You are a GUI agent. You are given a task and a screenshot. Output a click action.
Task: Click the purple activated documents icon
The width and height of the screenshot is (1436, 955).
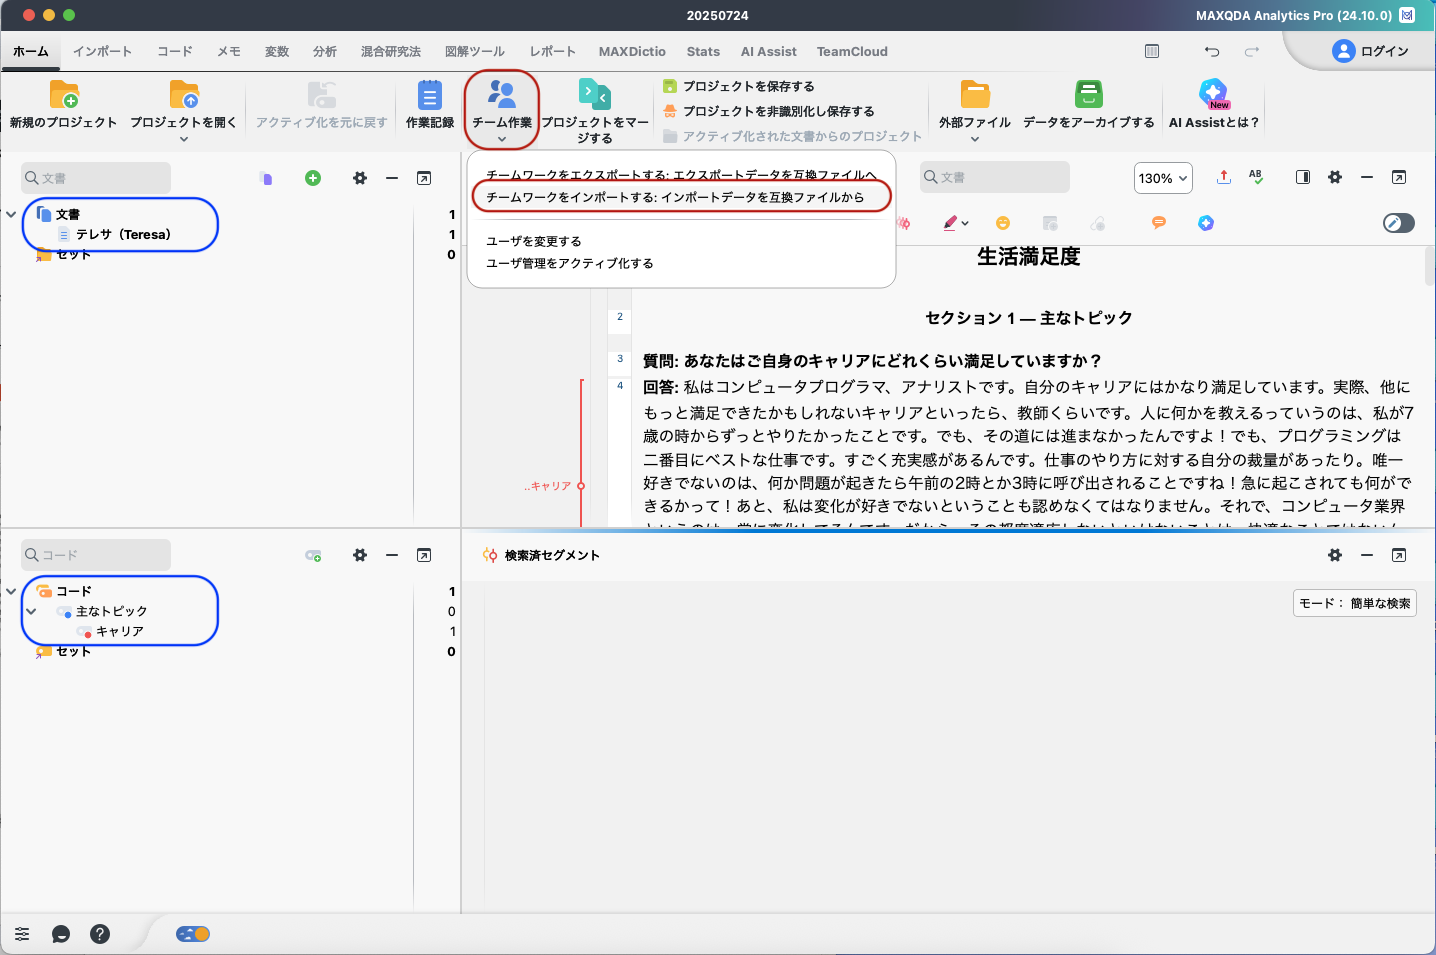coord(266,178)
